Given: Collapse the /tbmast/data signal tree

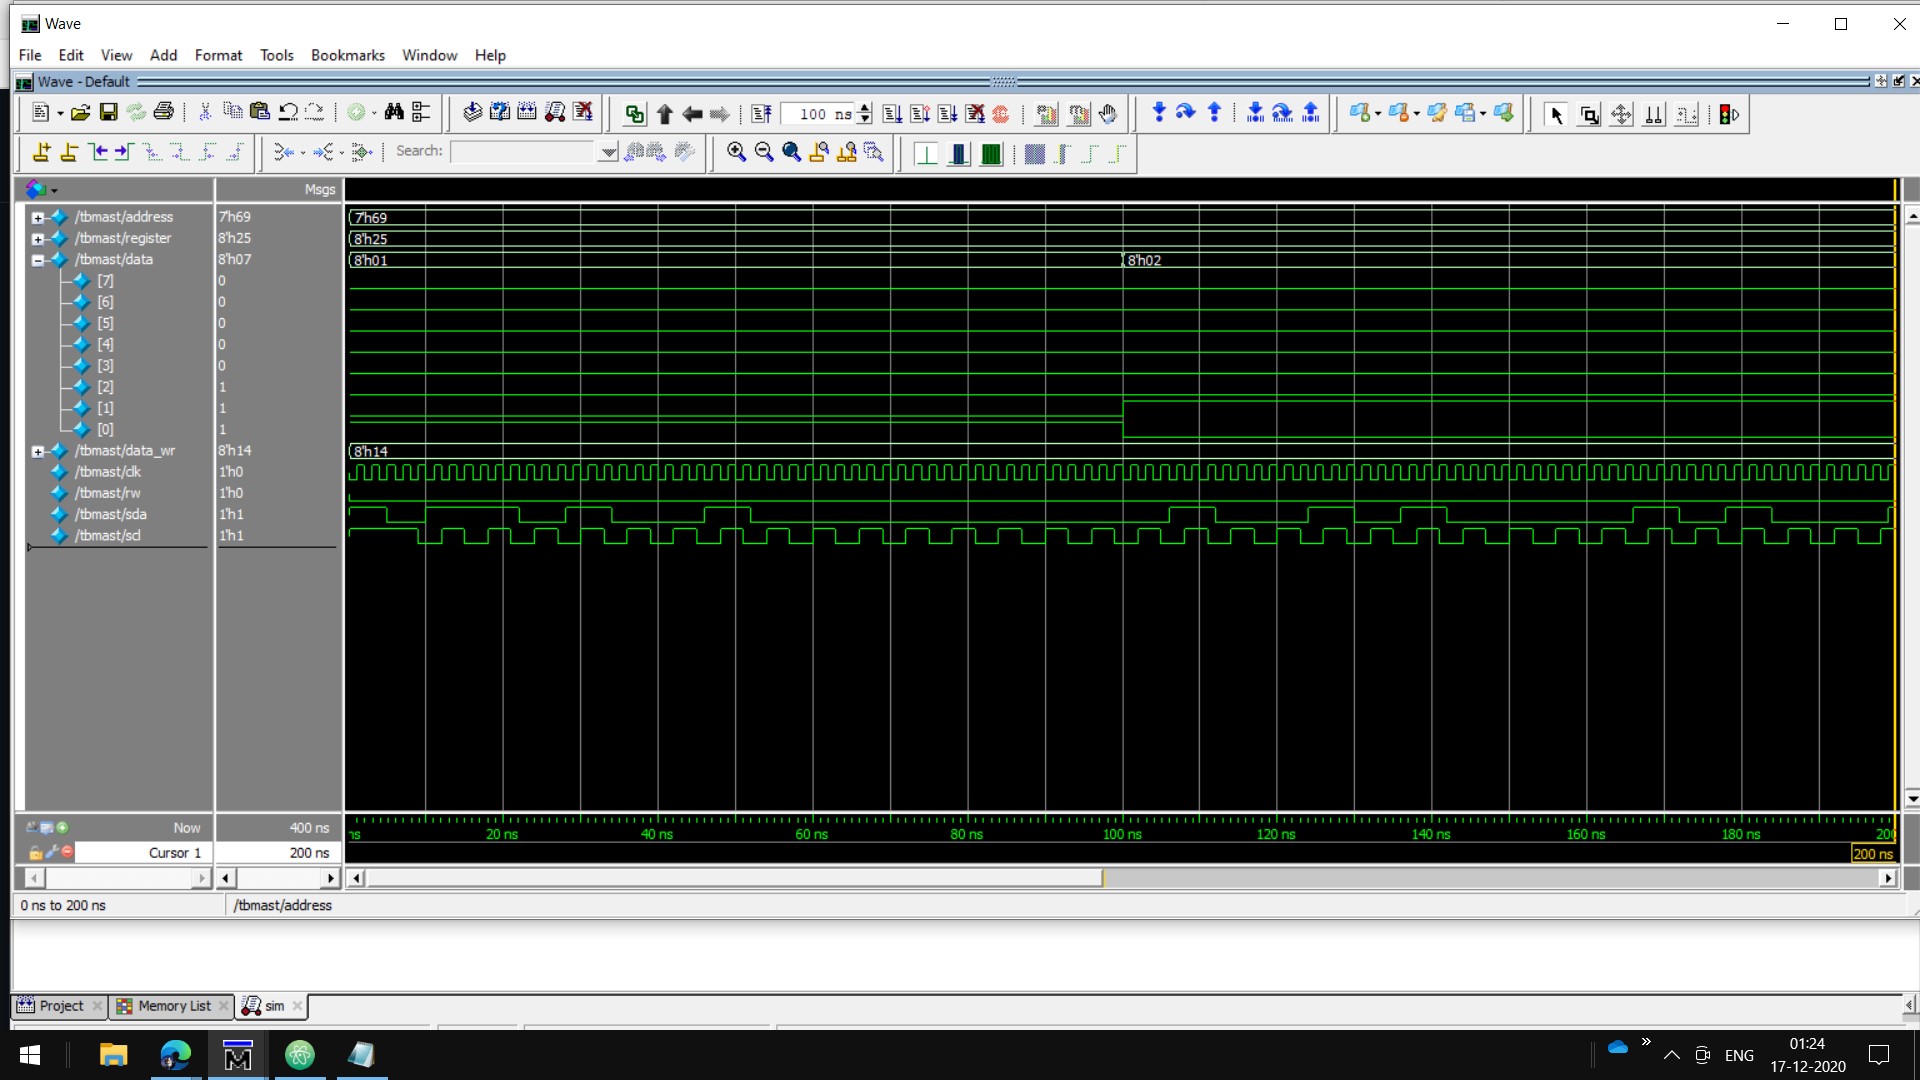Looking at the screenshot, I should point(38,260).
